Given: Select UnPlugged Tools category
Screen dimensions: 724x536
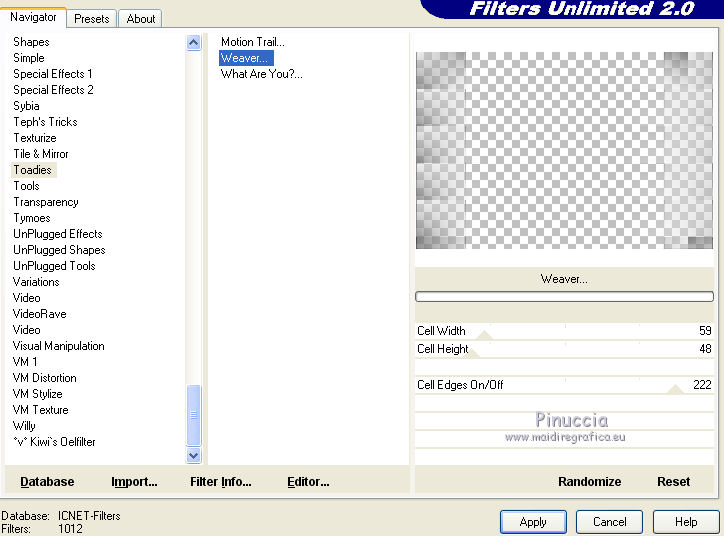Looking at the screenshot, I should pos(54,266).
